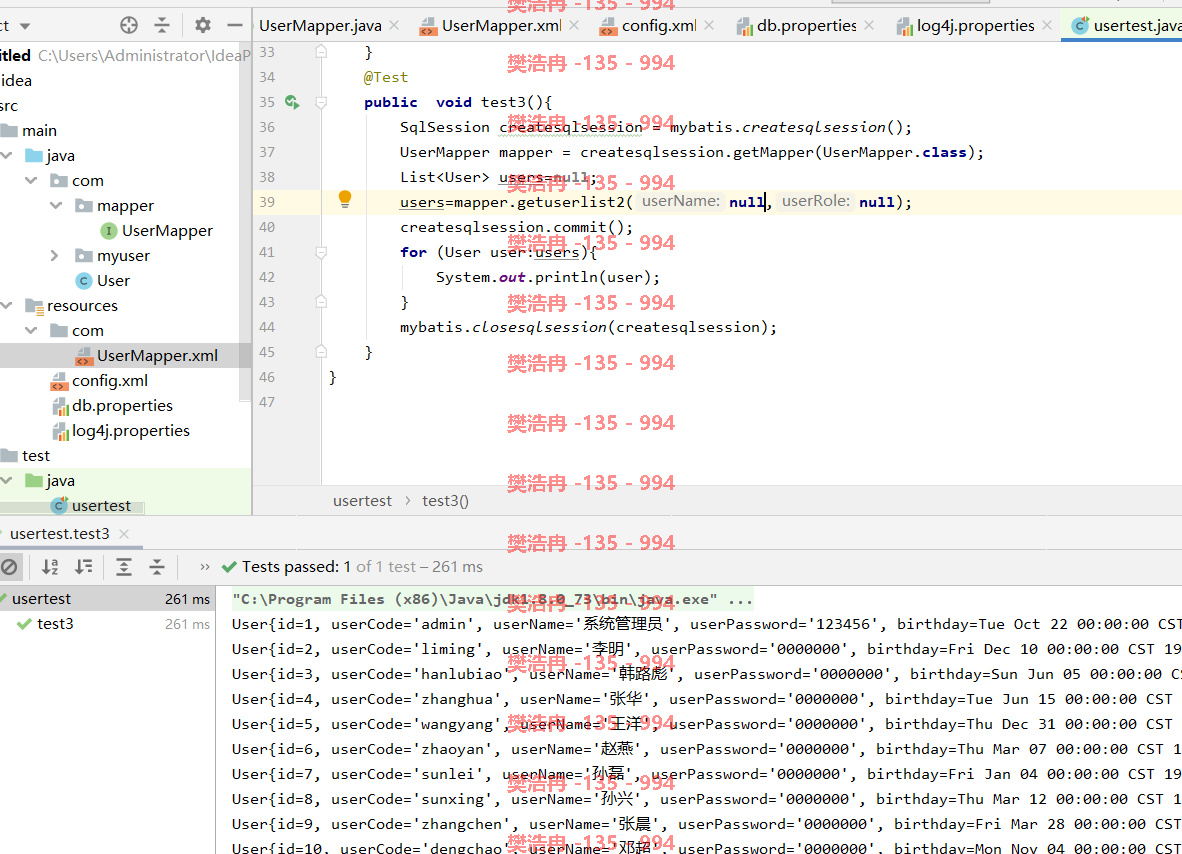Fold the for loop at line 41
Viewport: 1182px width, 854px height.
[x=321, y=253]
